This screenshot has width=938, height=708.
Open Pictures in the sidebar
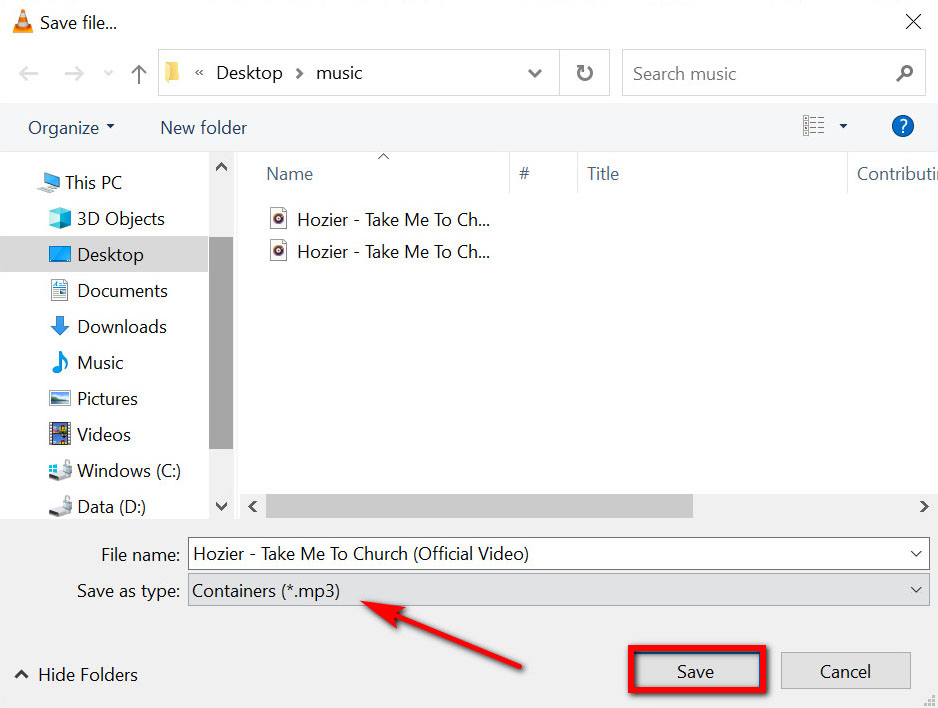(x=93, y=398)
